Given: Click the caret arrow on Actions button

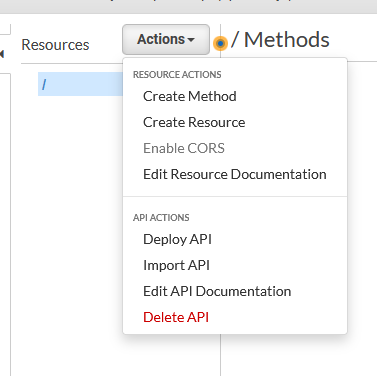Looking at the screenshot, I should [x=191, y=40].
